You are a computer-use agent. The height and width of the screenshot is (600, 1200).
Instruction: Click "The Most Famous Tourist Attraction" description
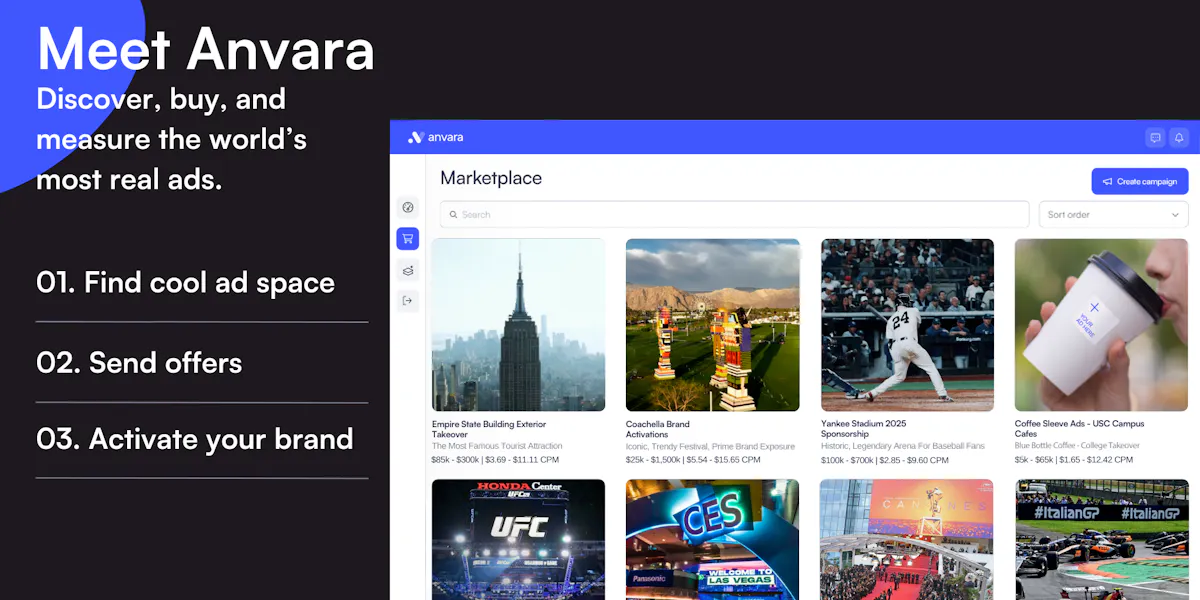(497, 446)
